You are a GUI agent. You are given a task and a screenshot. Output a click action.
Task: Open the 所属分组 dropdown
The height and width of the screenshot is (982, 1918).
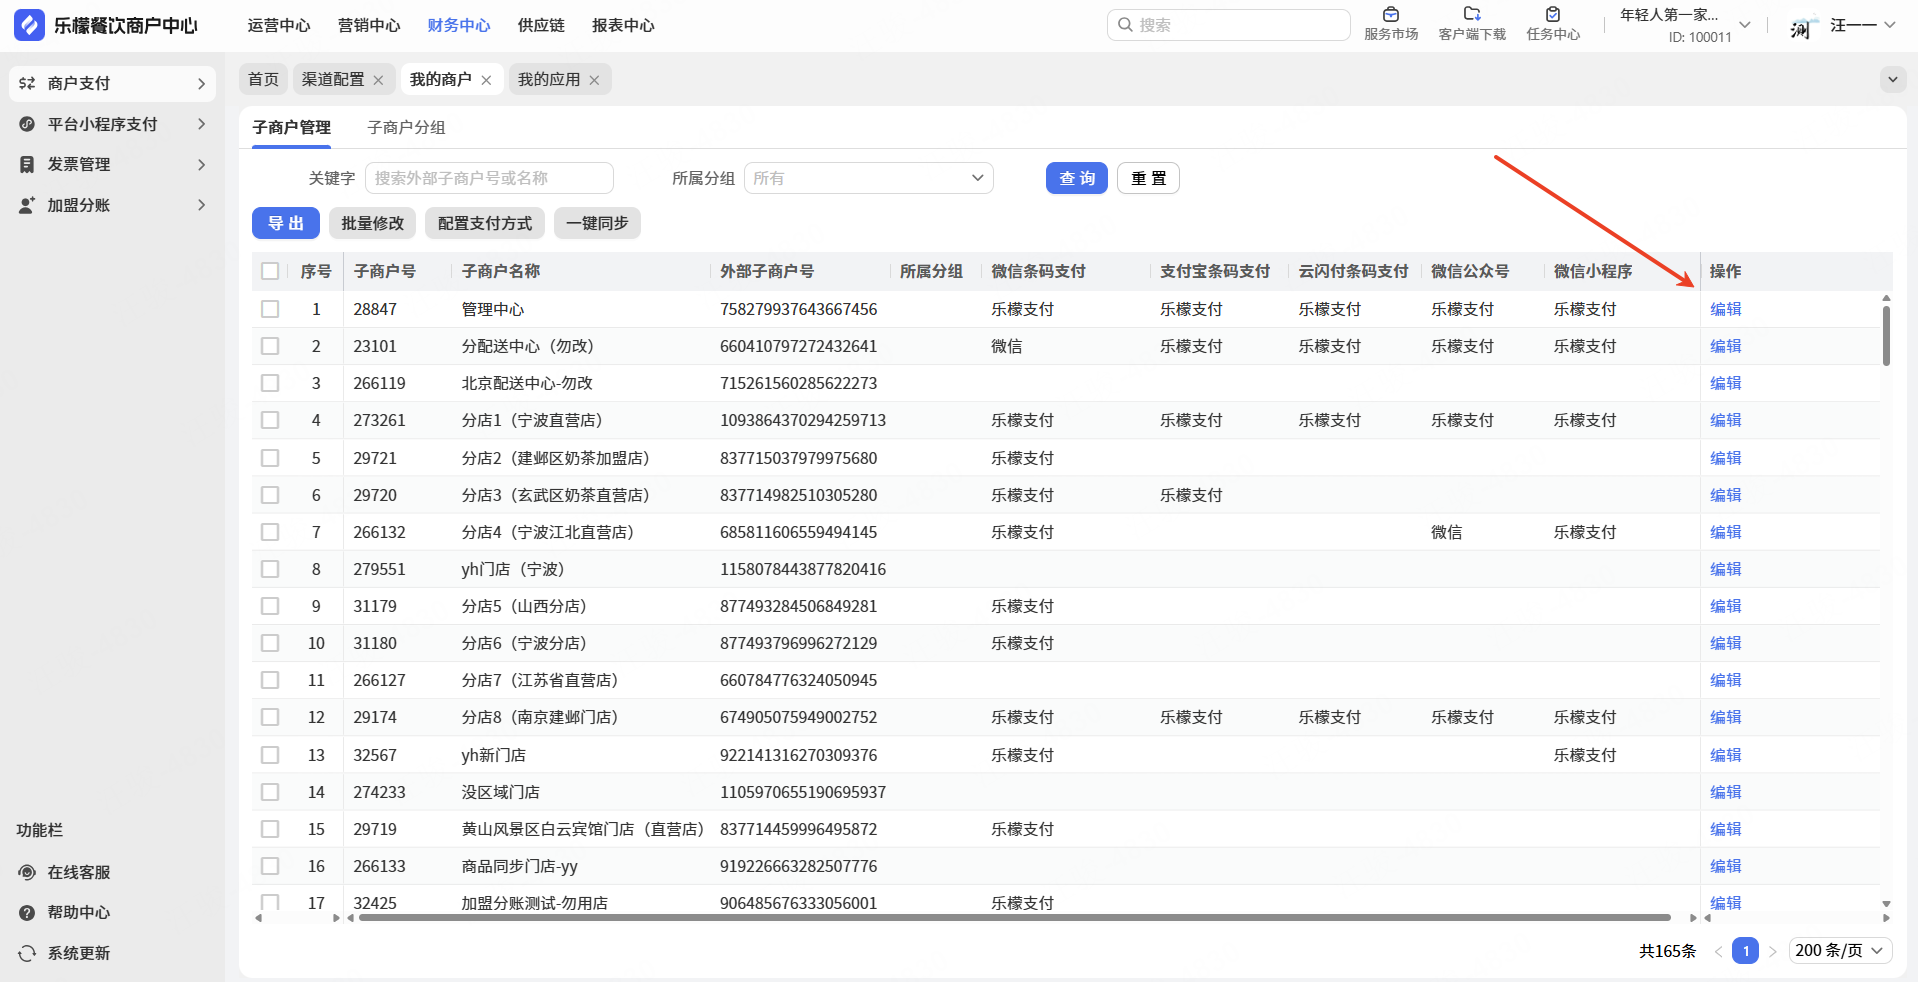tap(868, 178)
